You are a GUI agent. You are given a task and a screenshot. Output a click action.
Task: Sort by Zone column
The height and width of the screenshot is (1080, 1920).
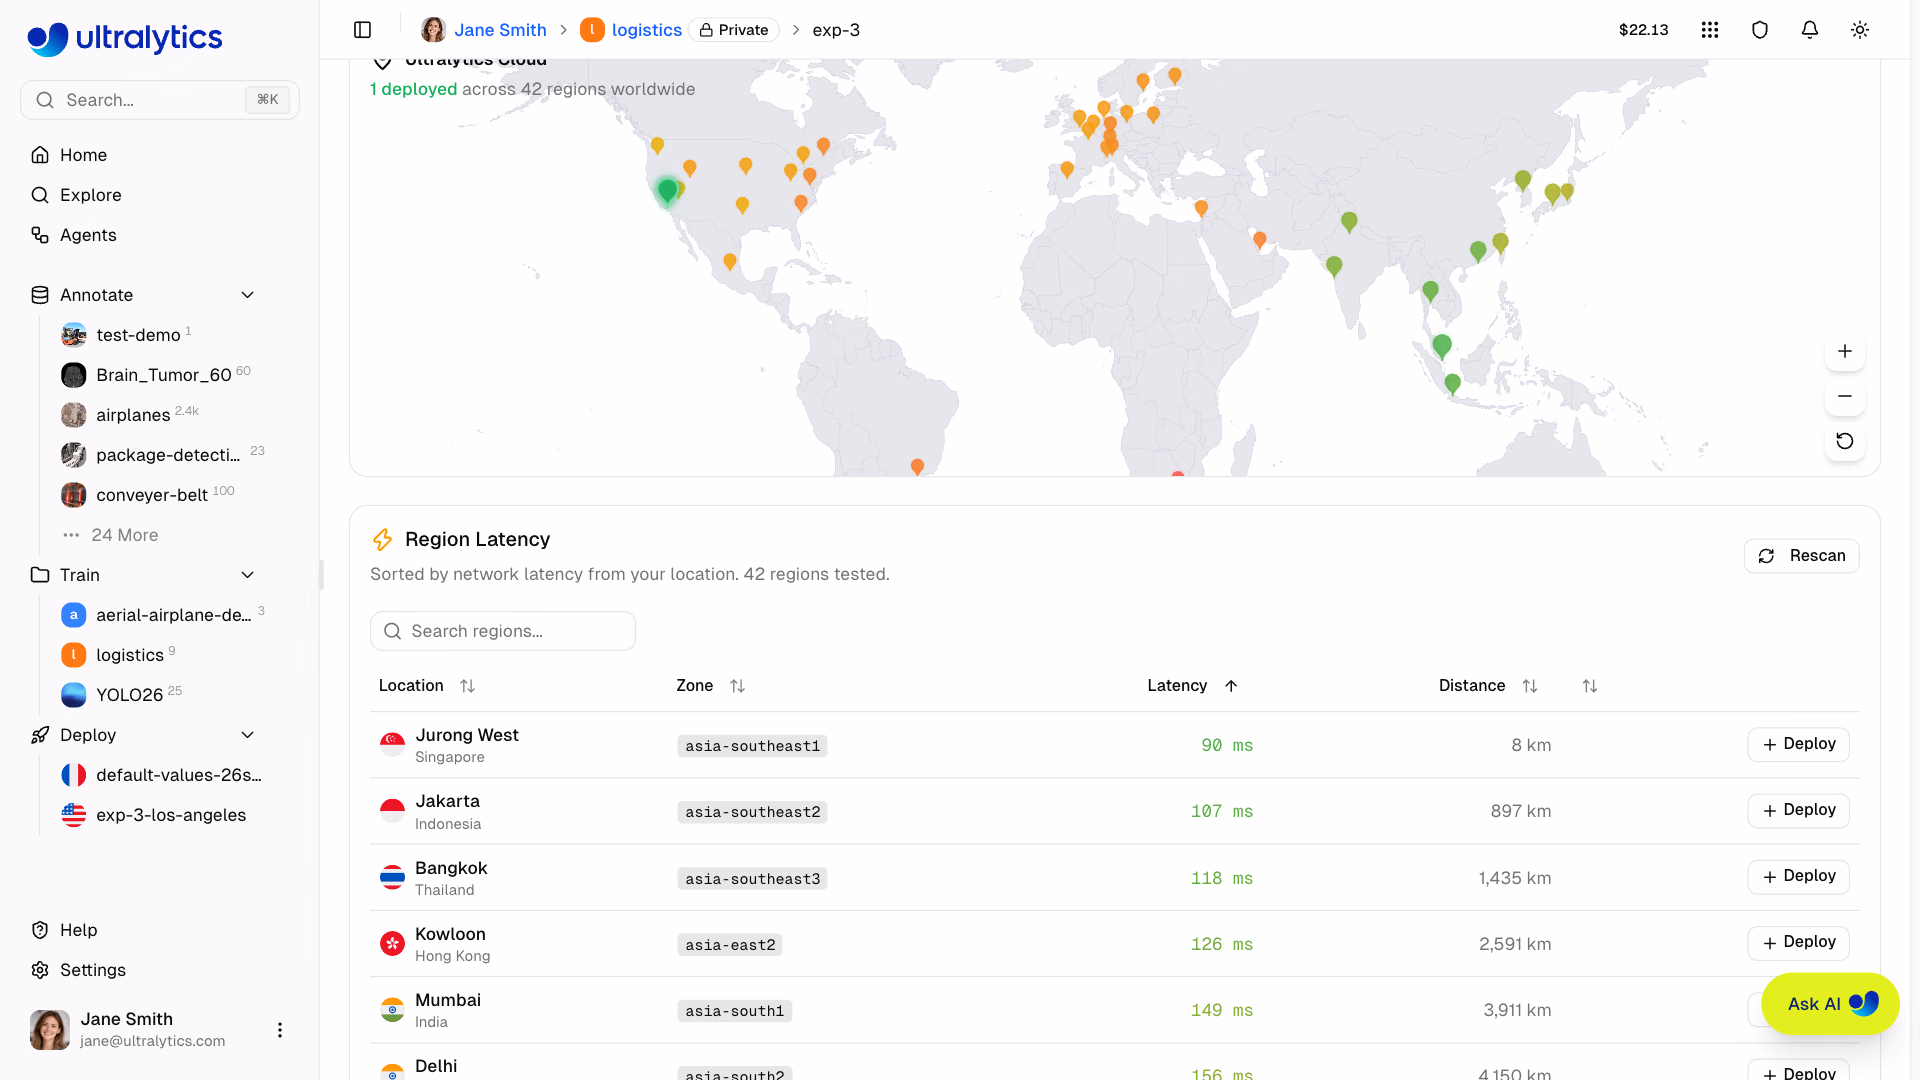pos(711,686)
